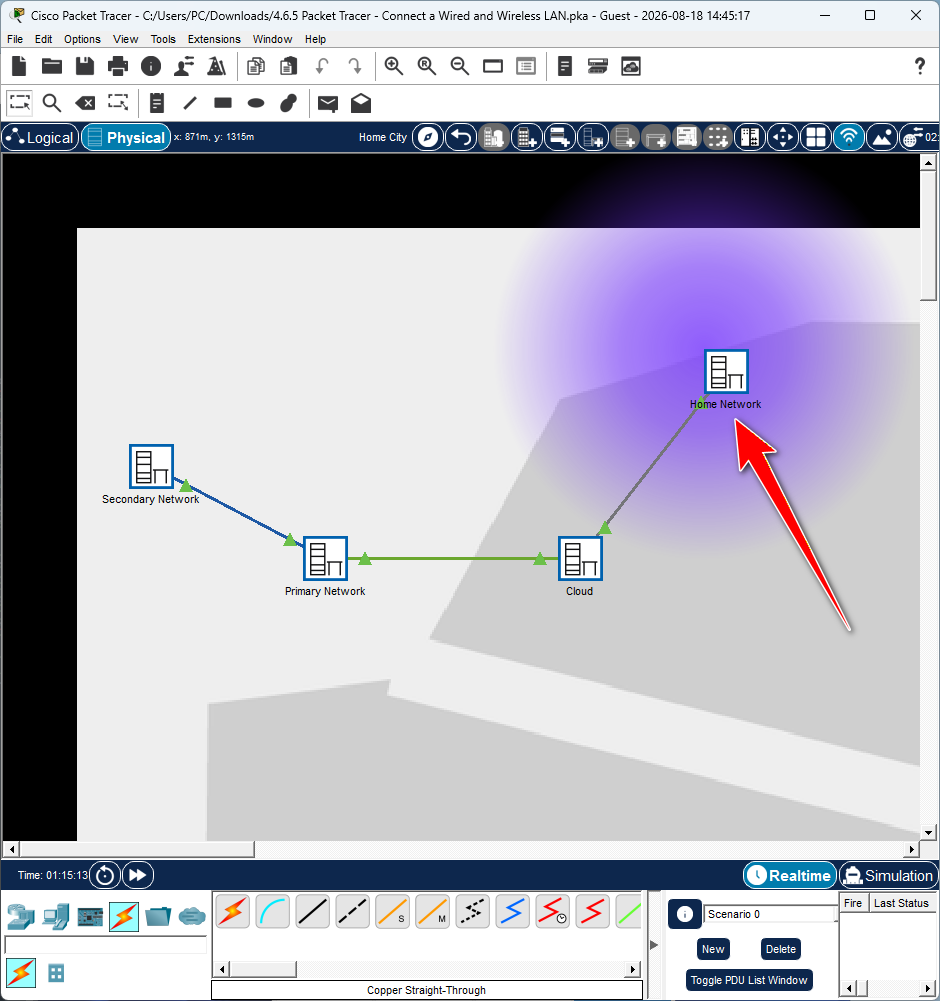Activate the Delete tool
The width and height of the screenshot is (940, 1001).
[x=85, y=103]
